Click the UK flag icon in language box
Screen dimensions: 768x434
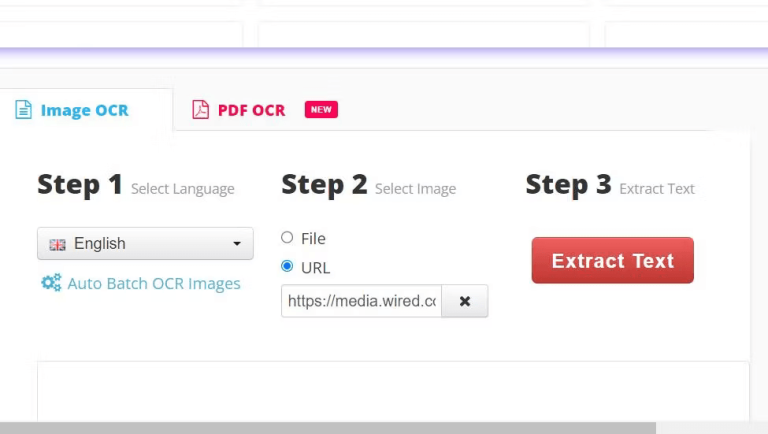coord(57,244)
